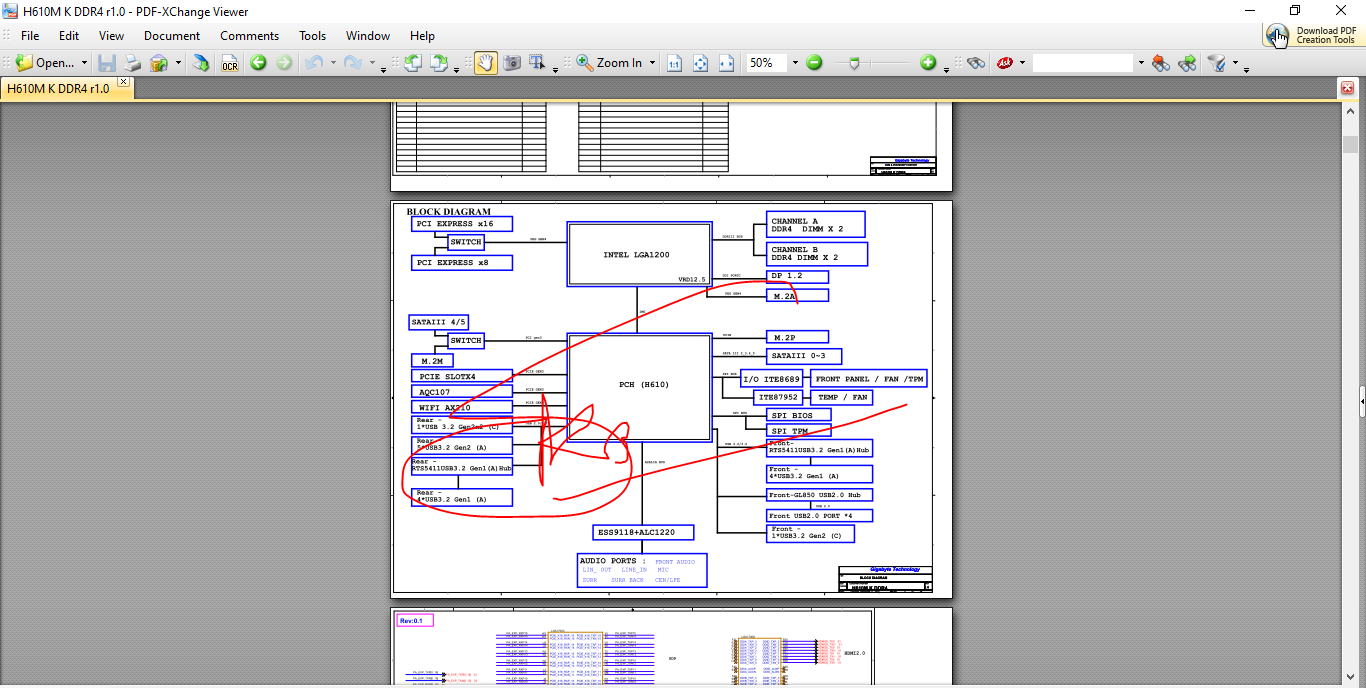Click the Fit Page icon

tap(701, 63)
